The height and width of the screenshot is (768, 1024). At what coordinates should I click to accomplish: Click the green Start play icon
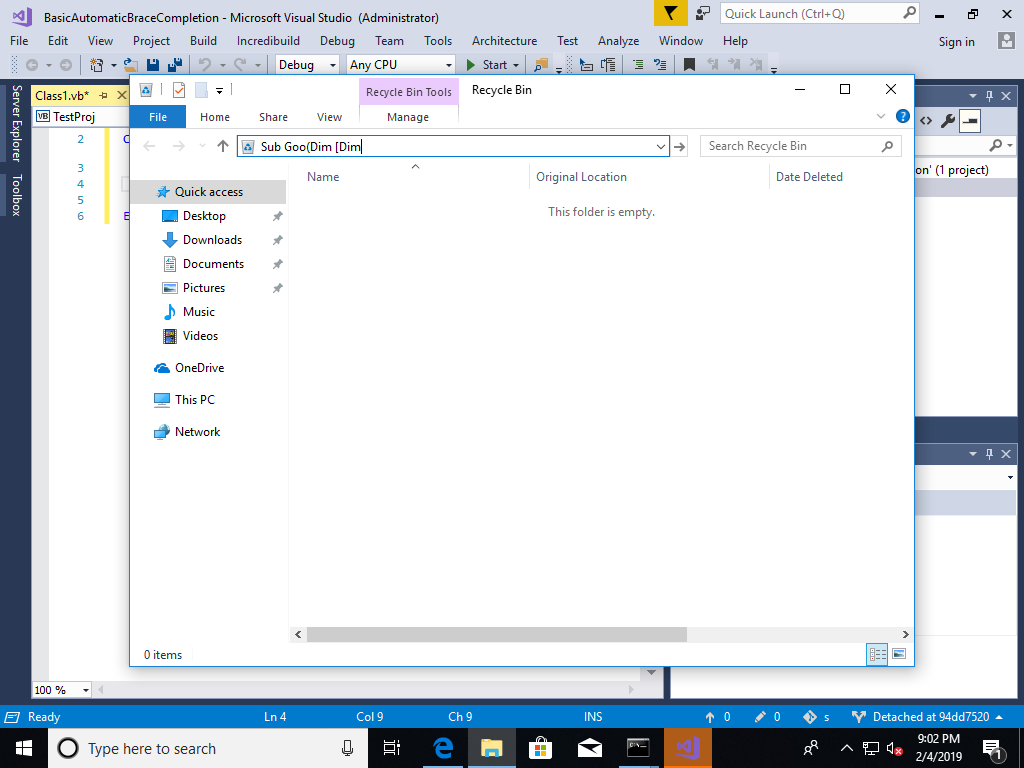(x=471, y=65)
